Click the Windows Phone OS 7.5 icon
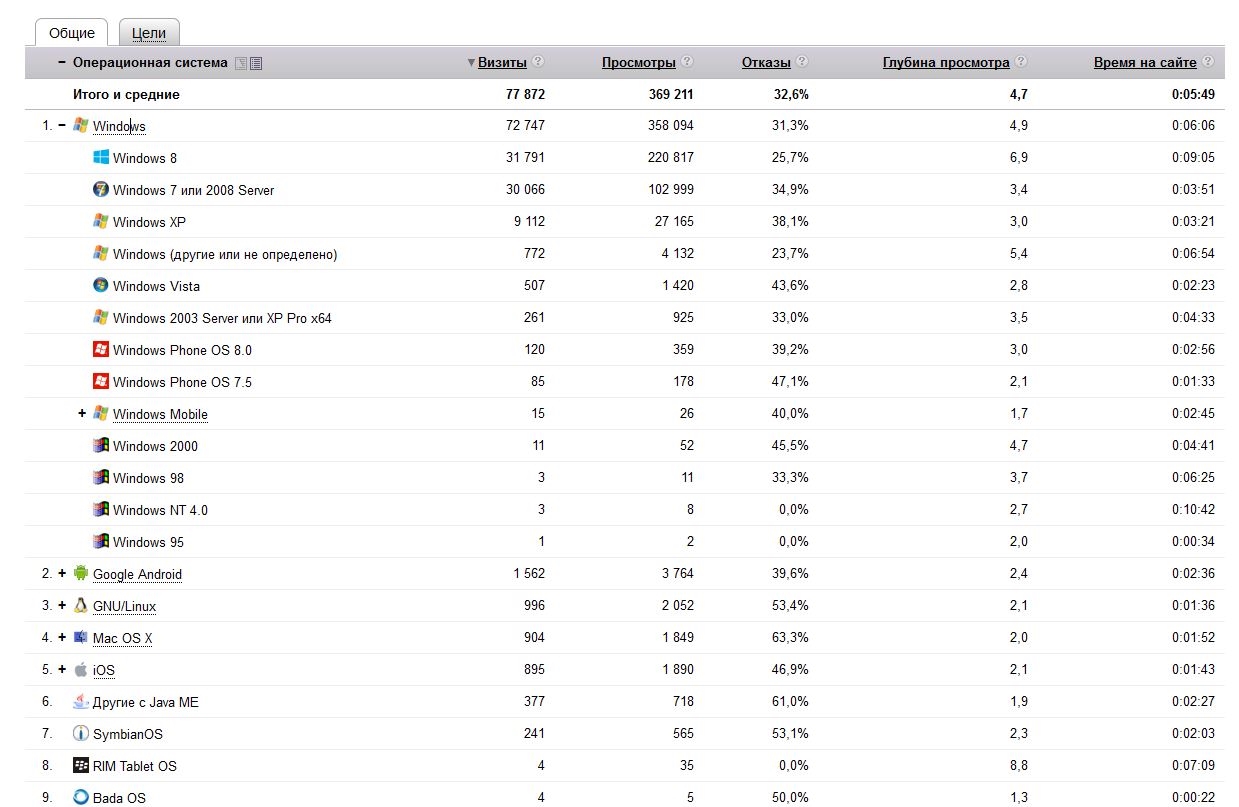Viewport: 1239px width, 807px height. [x=101, y=381]
